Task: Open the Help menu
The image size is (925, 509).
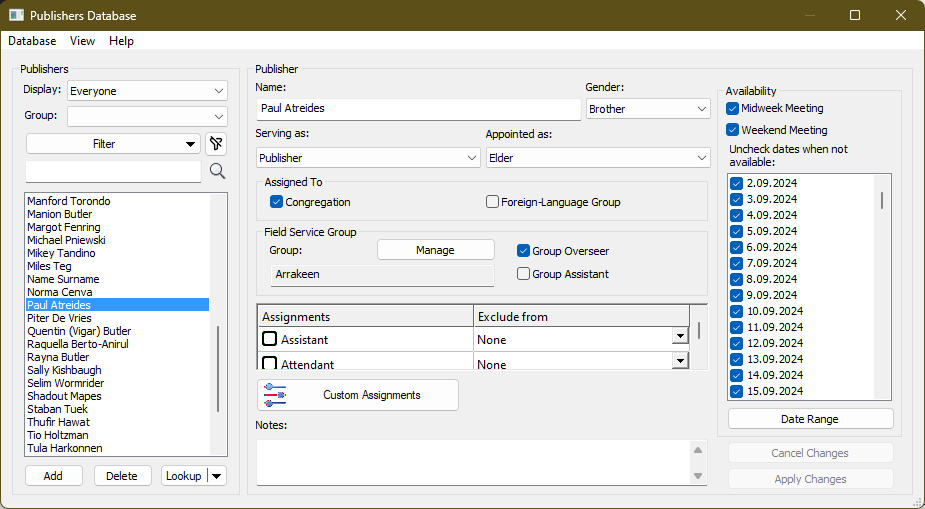Action: (x=121, y=41)
